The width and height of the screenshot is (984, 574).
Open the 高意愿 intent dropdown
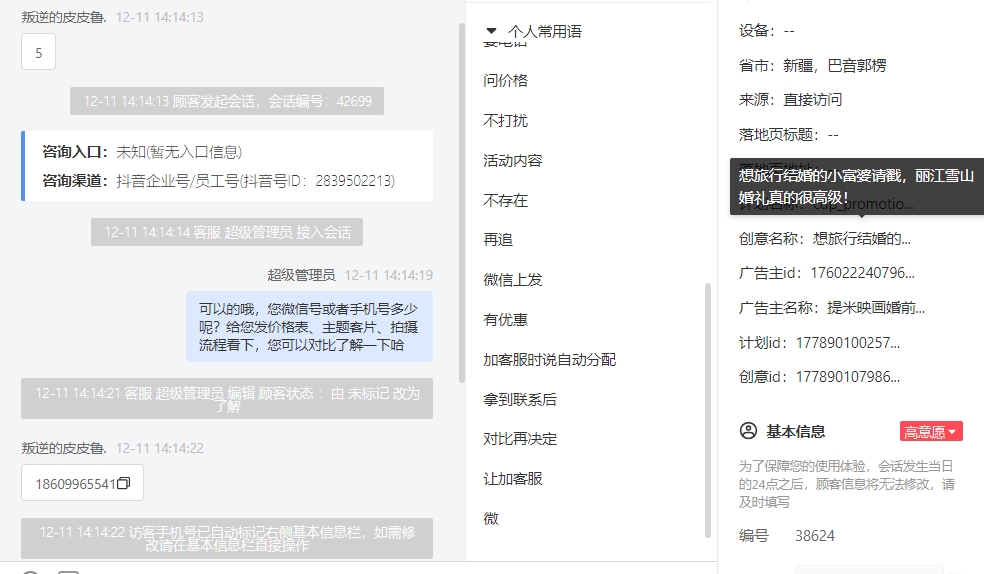point(931,432)
